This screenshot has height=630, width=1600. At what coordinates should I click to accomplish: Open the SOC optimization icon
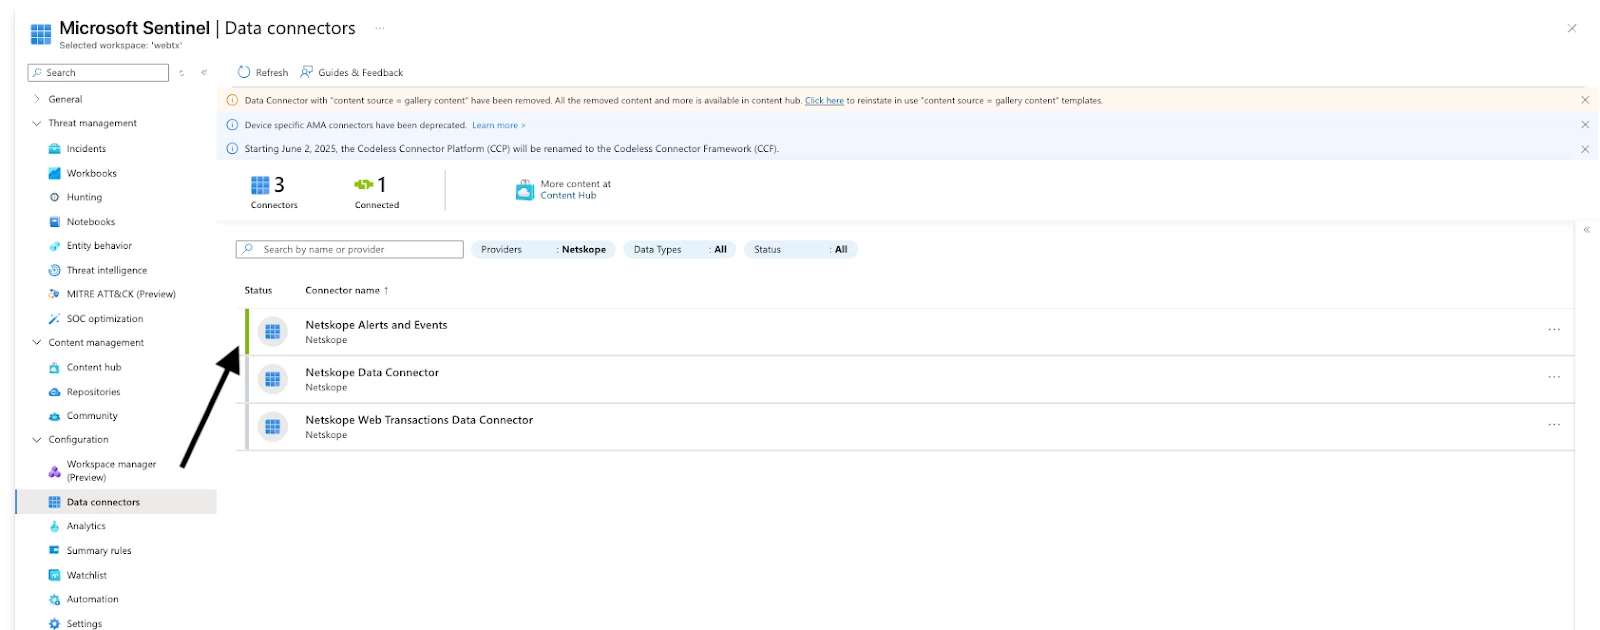point(55,319)
